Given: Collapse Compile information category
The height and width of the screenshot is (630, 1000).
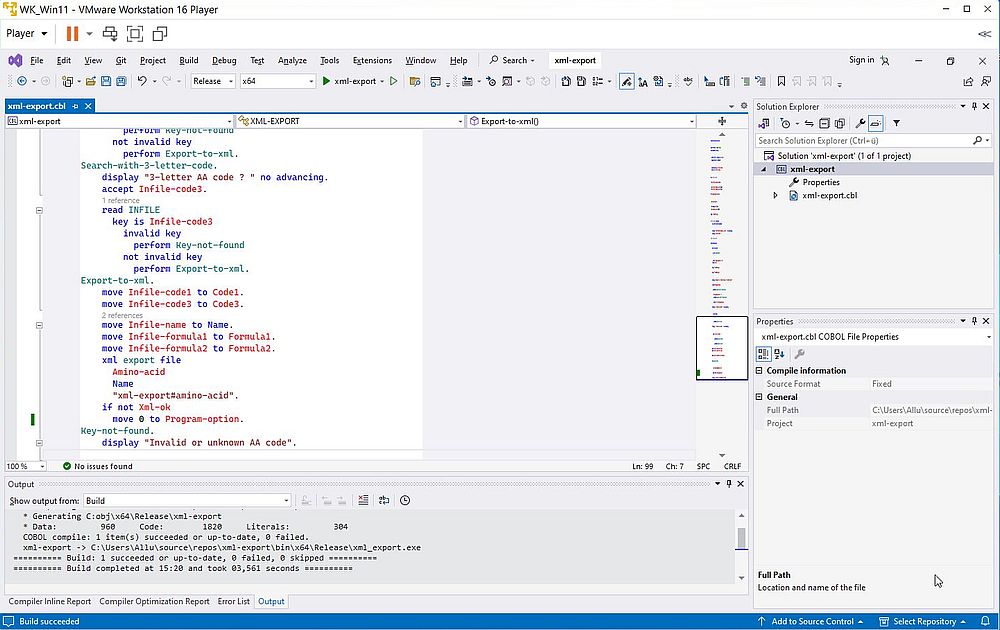Looking at the screenshot, I should click(x=759, y=370).
